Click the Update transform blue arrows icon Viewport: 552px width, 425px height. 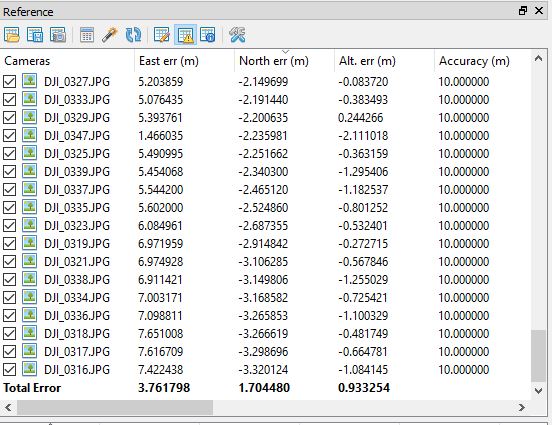point(133,35)
